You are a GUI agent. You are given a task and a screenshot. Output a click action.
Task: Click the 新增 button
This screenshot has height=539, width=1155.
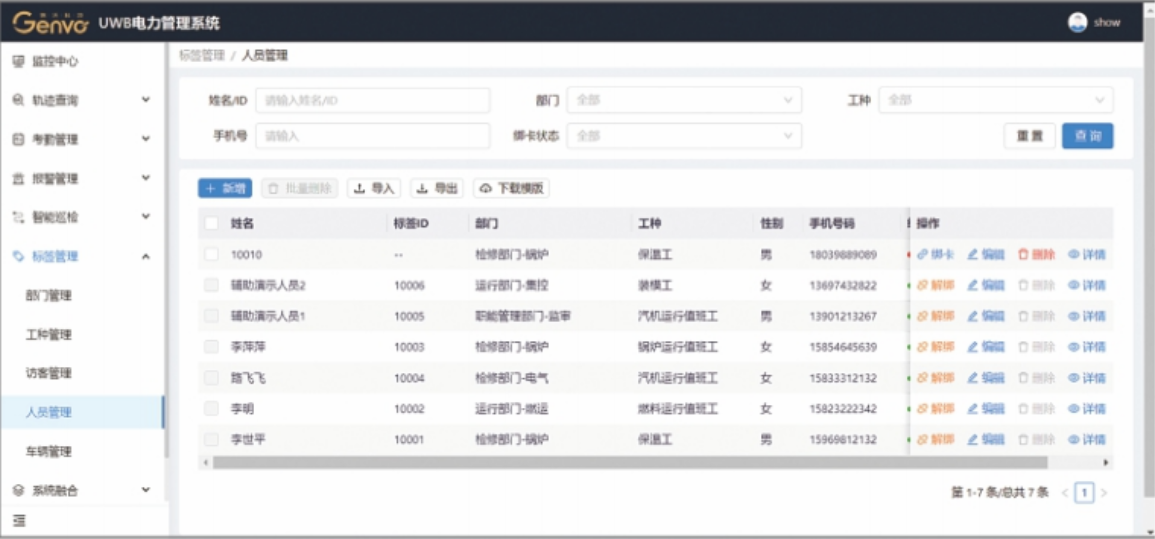coord(225,189)
